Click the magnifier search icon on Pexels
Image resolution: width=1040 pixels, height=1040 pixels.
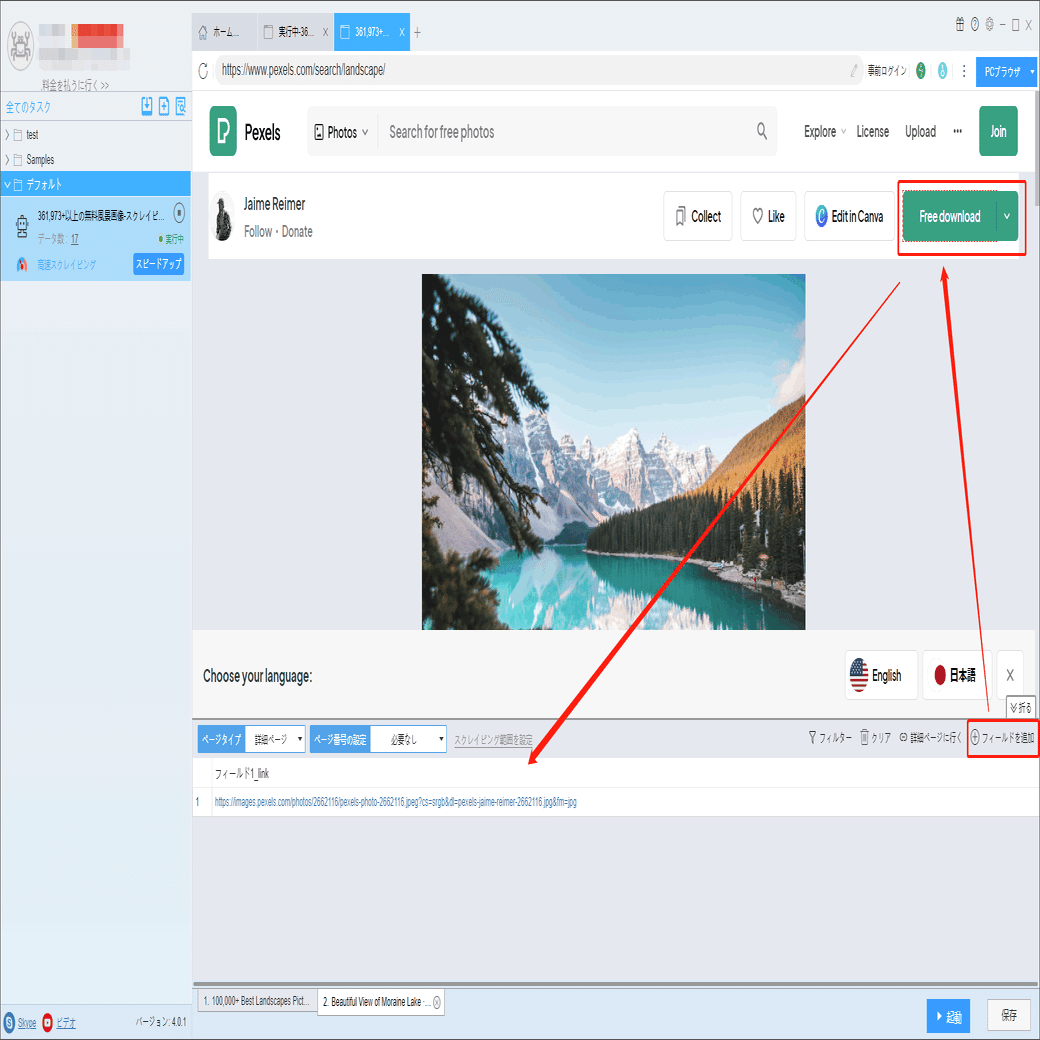coord(762,131)
